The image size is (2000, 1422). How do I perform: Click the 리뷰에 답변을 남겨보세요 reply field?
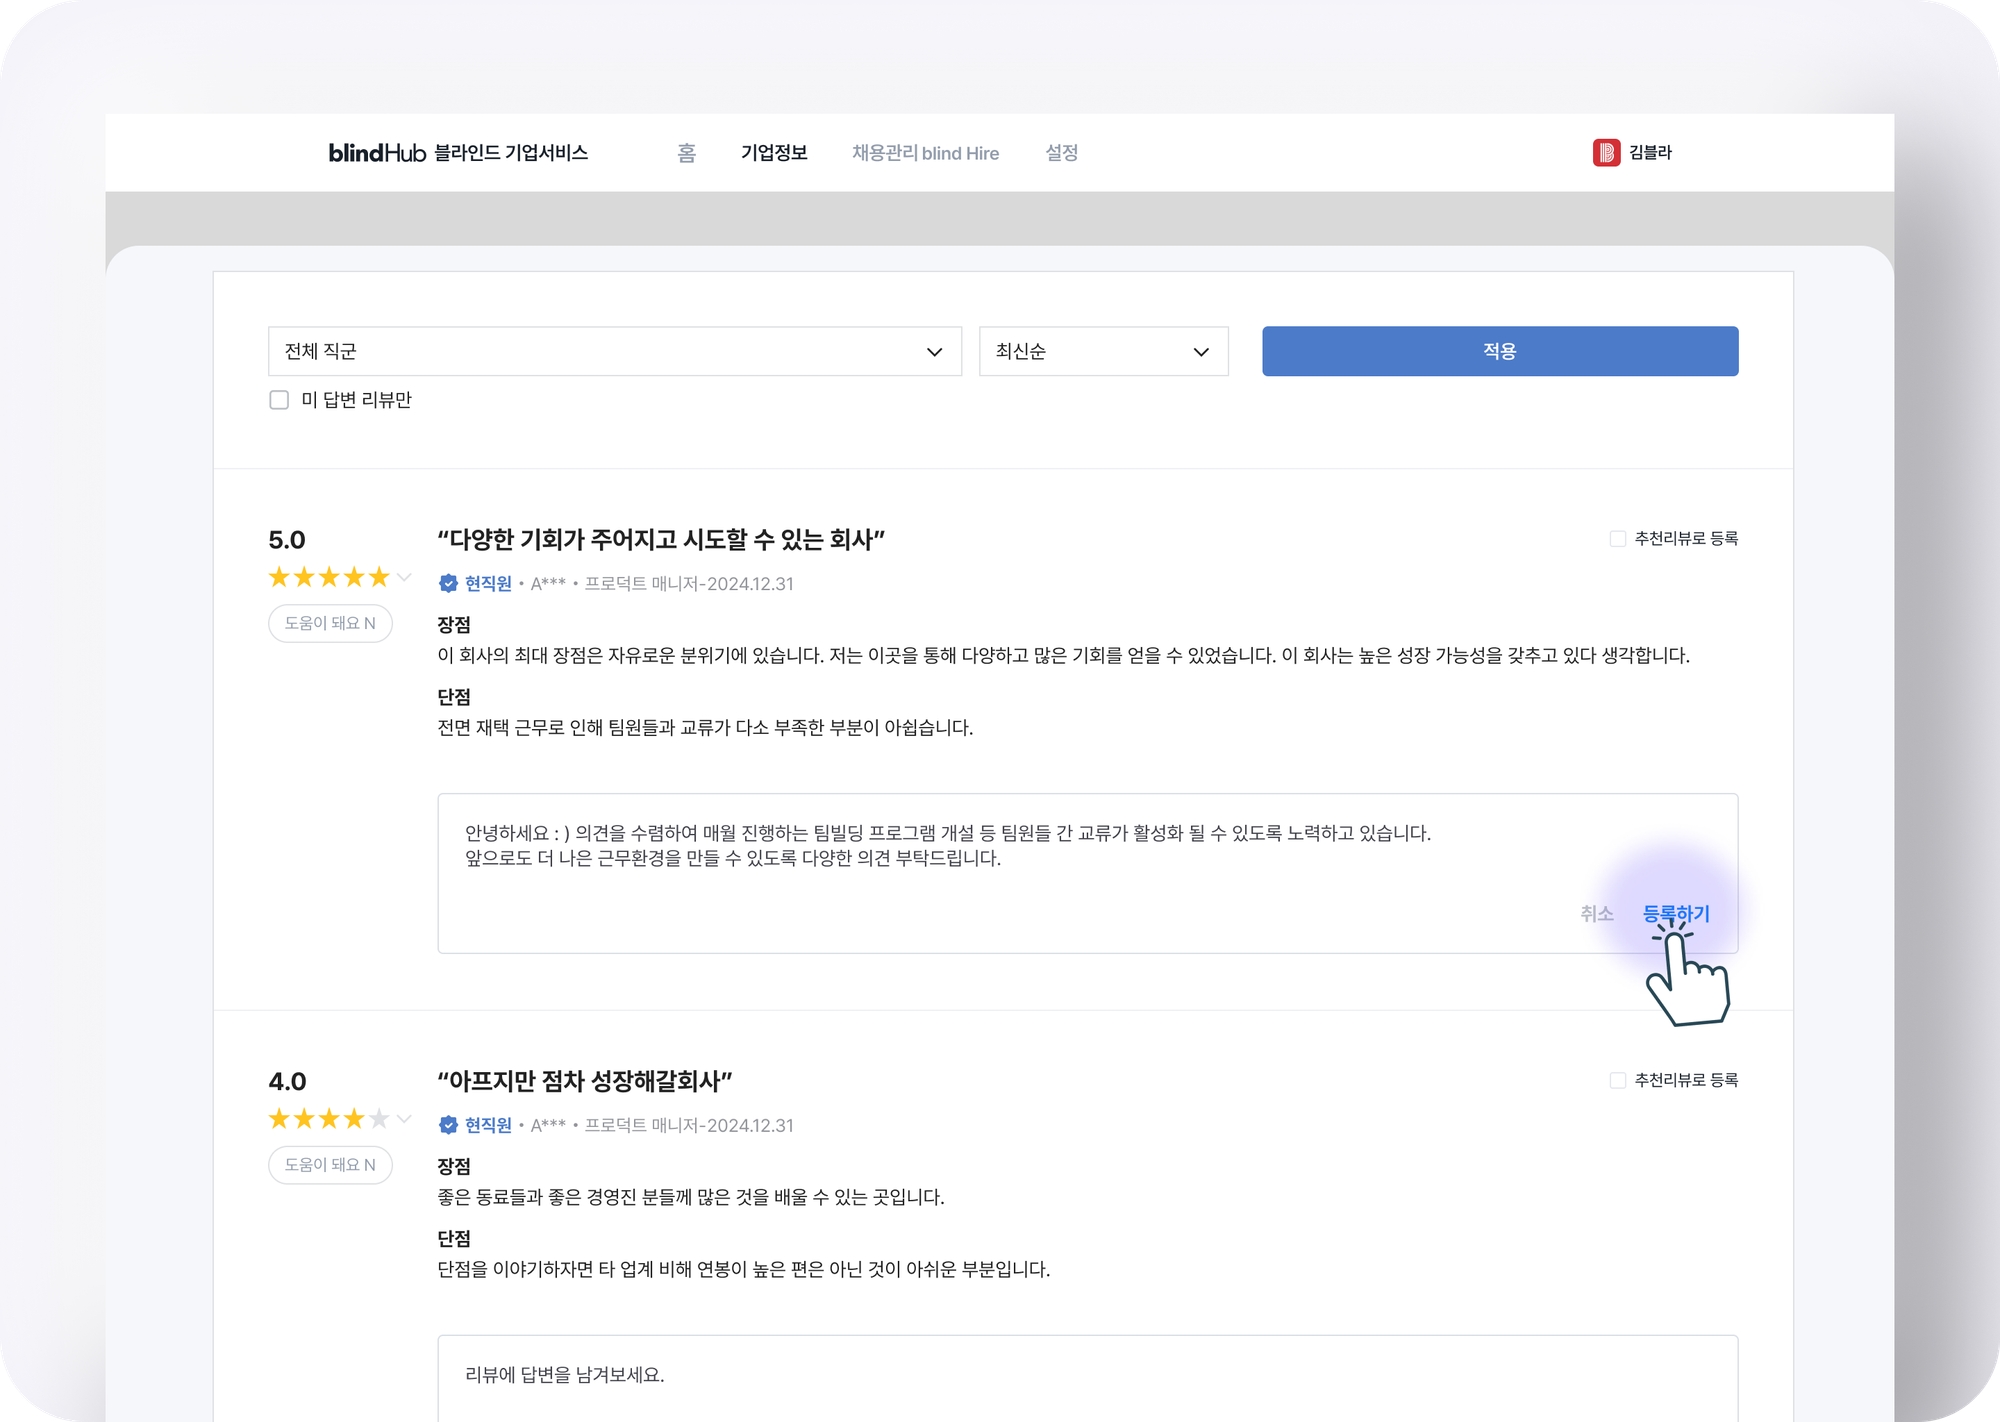[1086, 1376]
